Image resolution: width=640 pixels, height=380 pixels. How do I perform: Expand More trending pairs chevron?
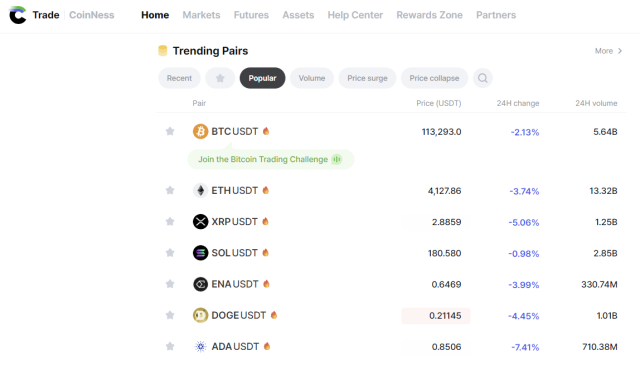coord(620,51)
